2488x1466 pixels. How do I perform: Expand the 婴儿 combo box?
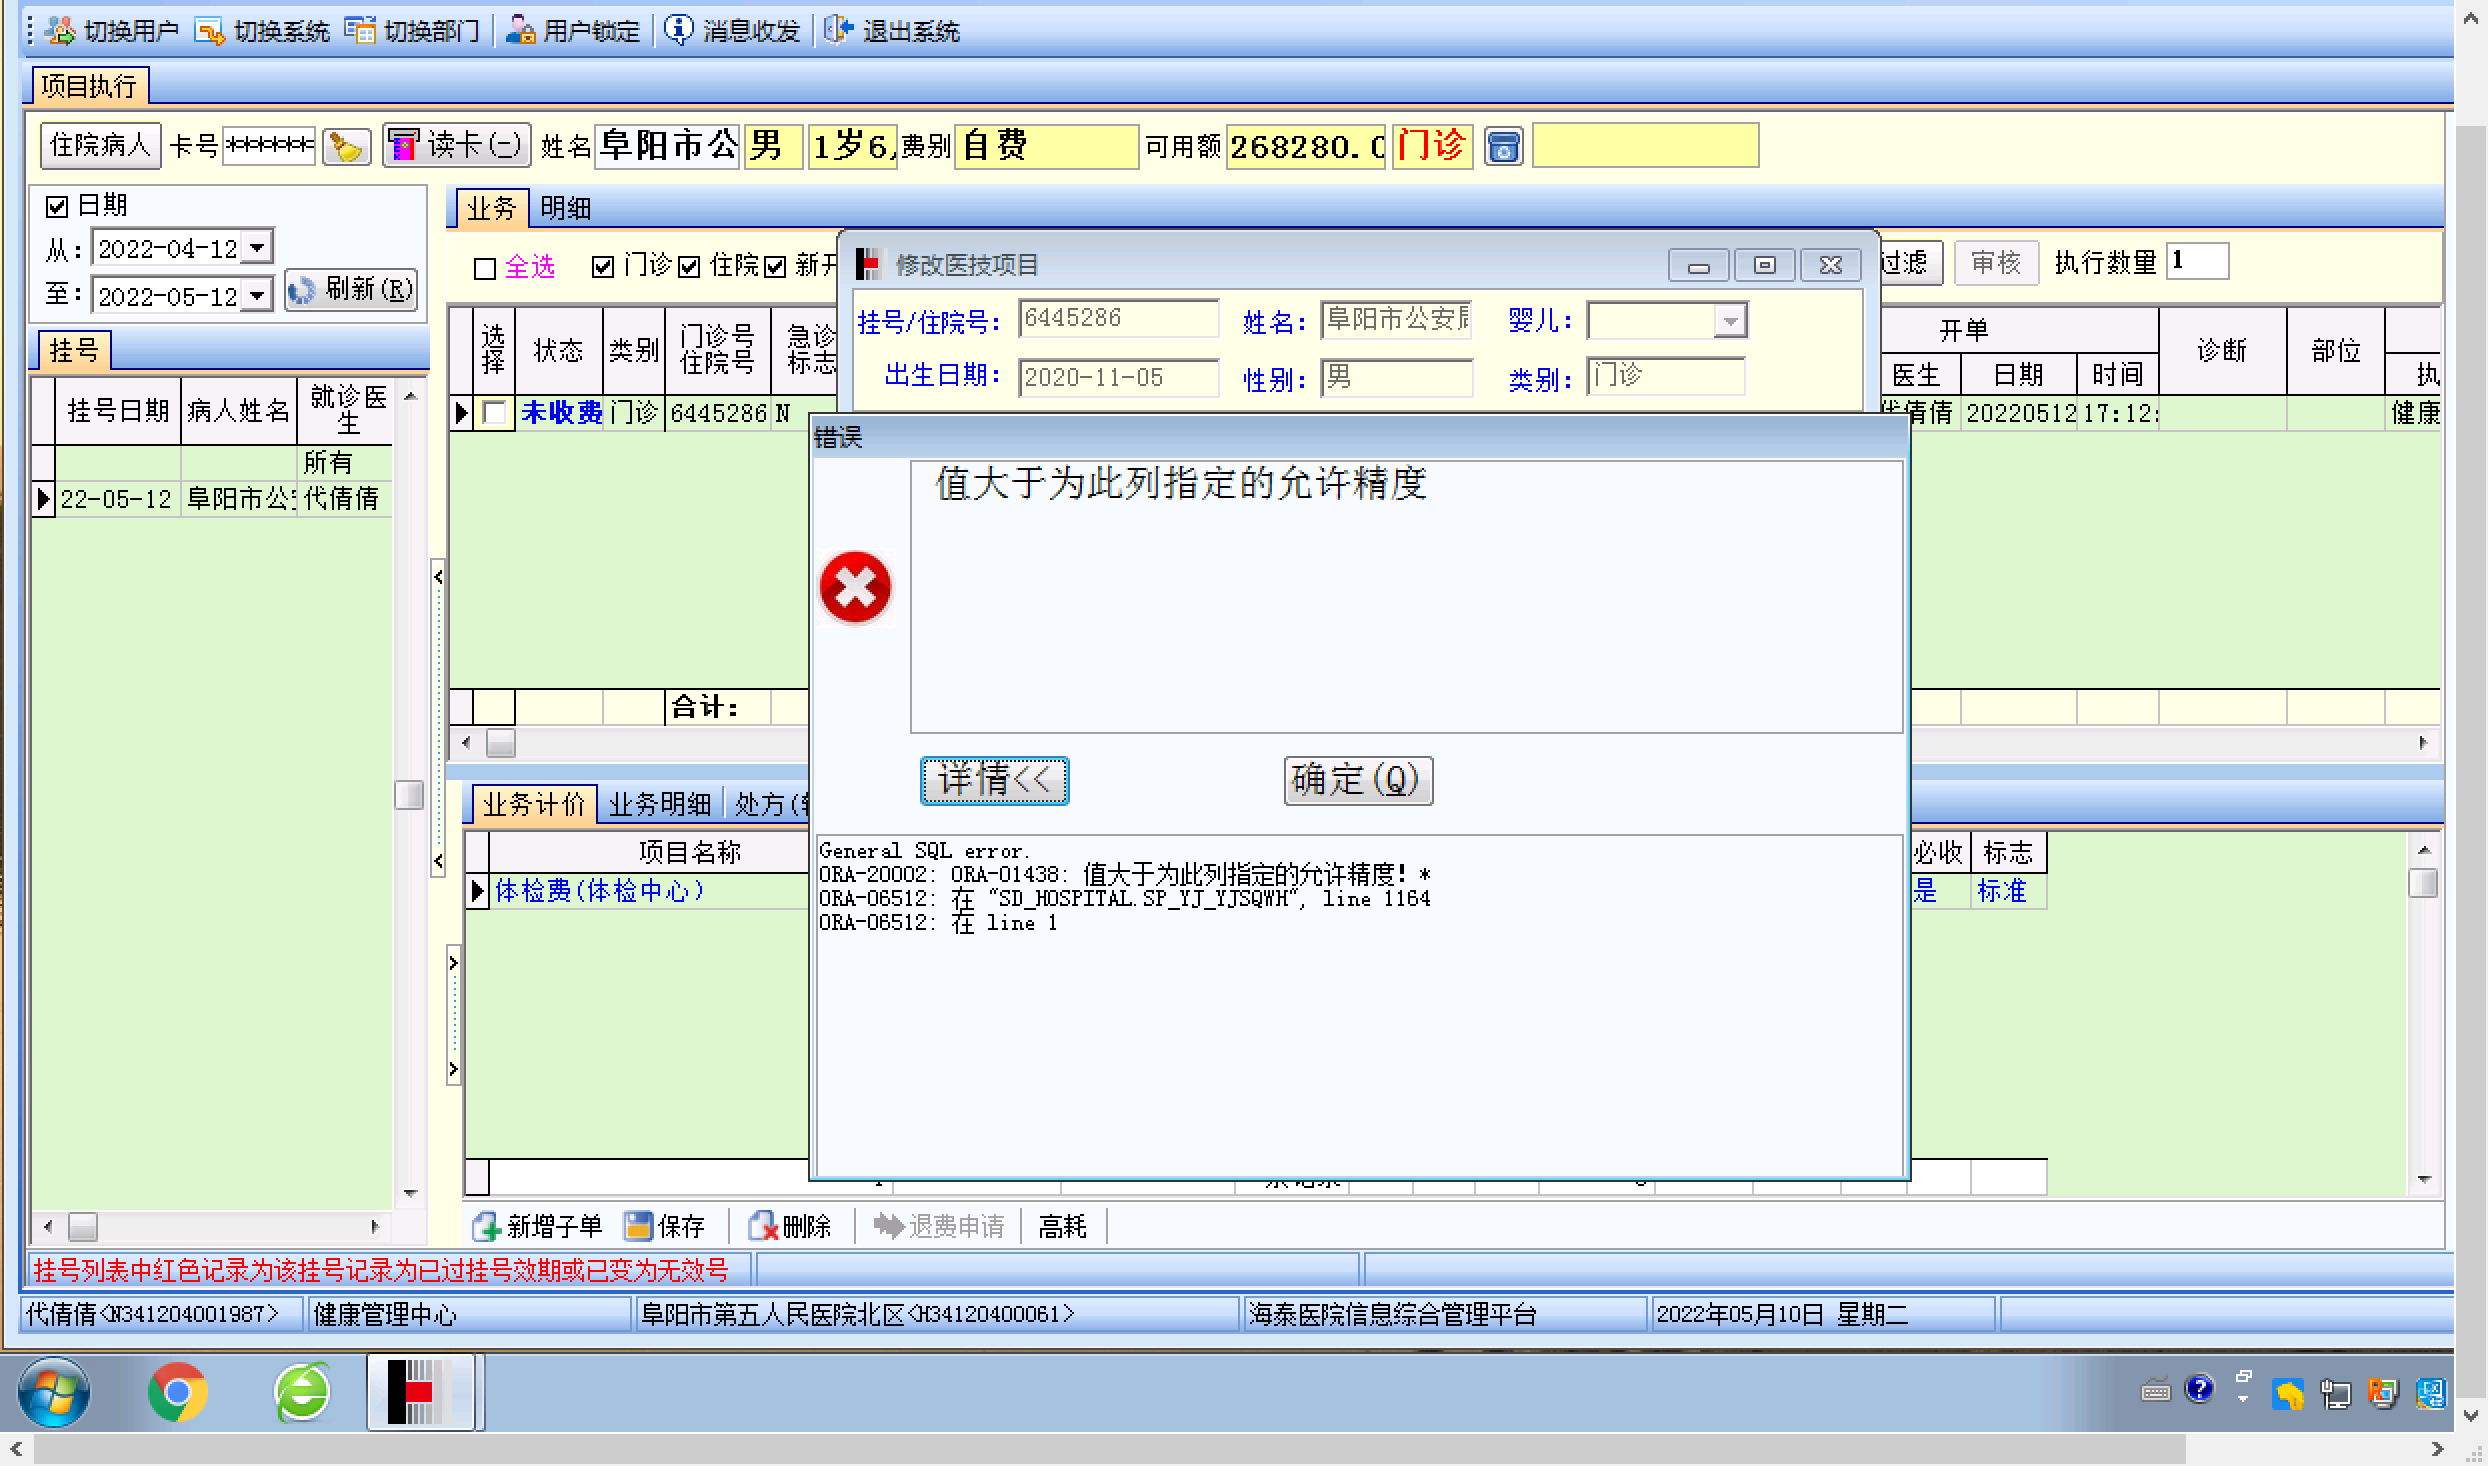pyautogui.click(x=1730, y=321)
